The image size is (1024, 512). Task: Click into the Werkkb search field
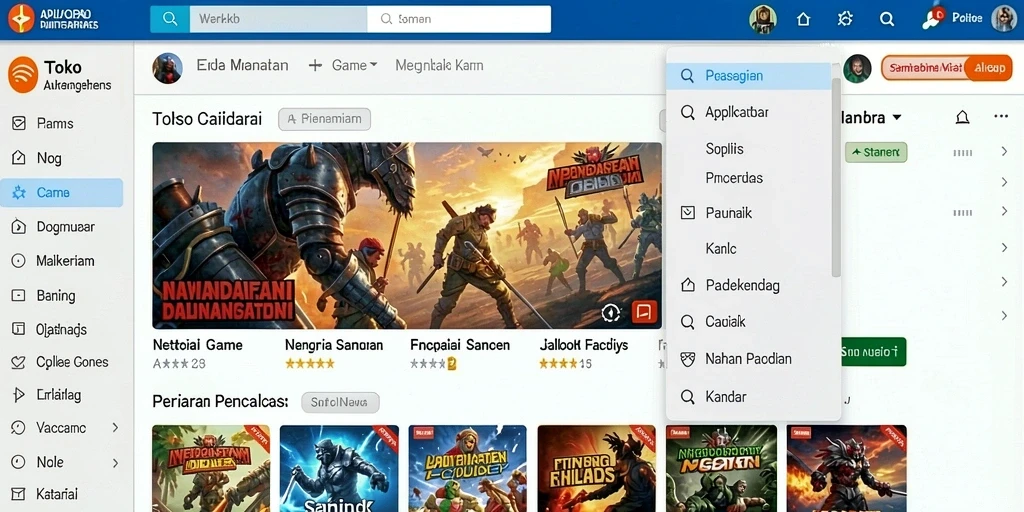click(x=278, y=19)
